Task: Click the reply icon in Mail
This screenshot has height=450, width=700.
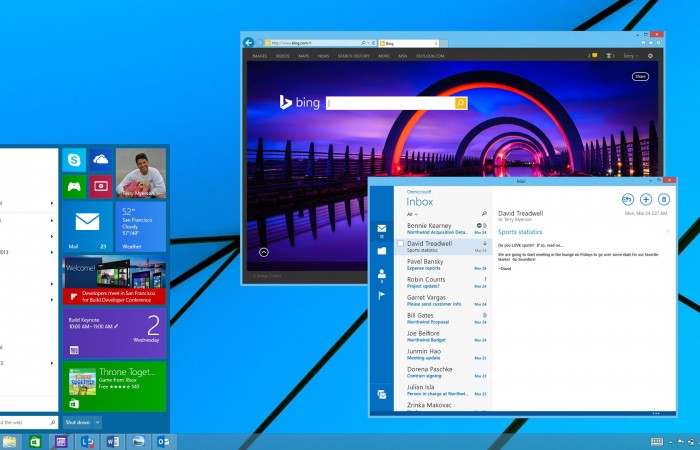Action: (x=628, y=200)
